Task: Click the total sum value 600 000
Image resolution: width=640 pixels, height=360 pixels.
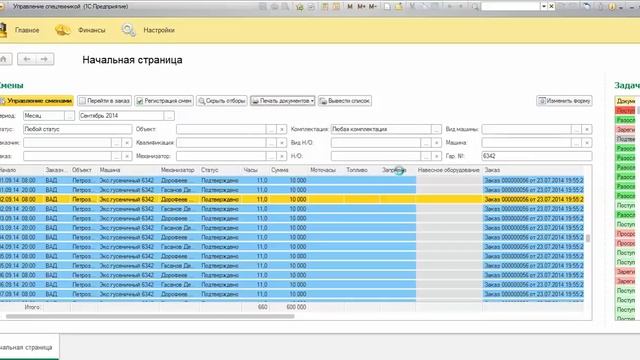Action: [296, 307]
